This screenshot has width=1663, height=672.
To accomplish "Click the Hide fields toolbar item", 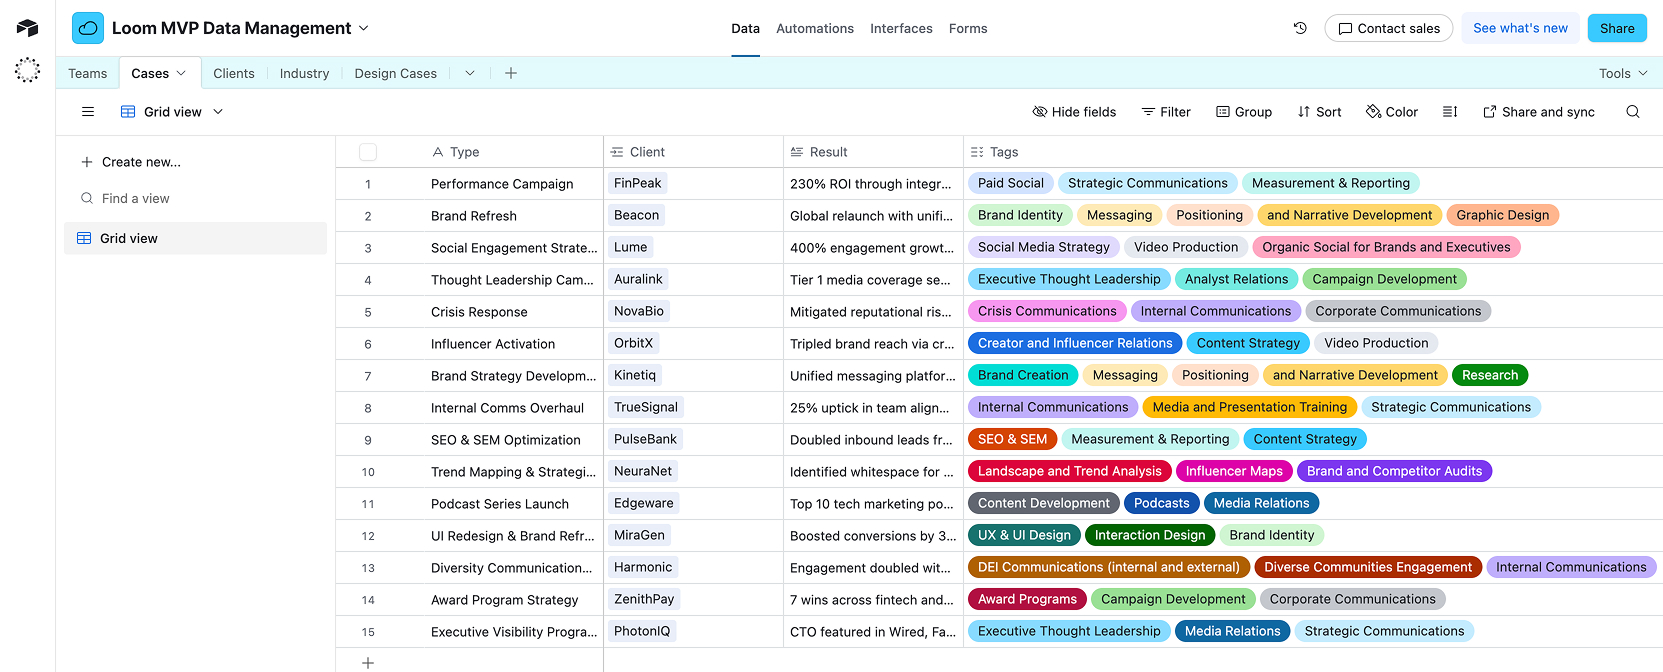I will click(x=1074, y=112).
